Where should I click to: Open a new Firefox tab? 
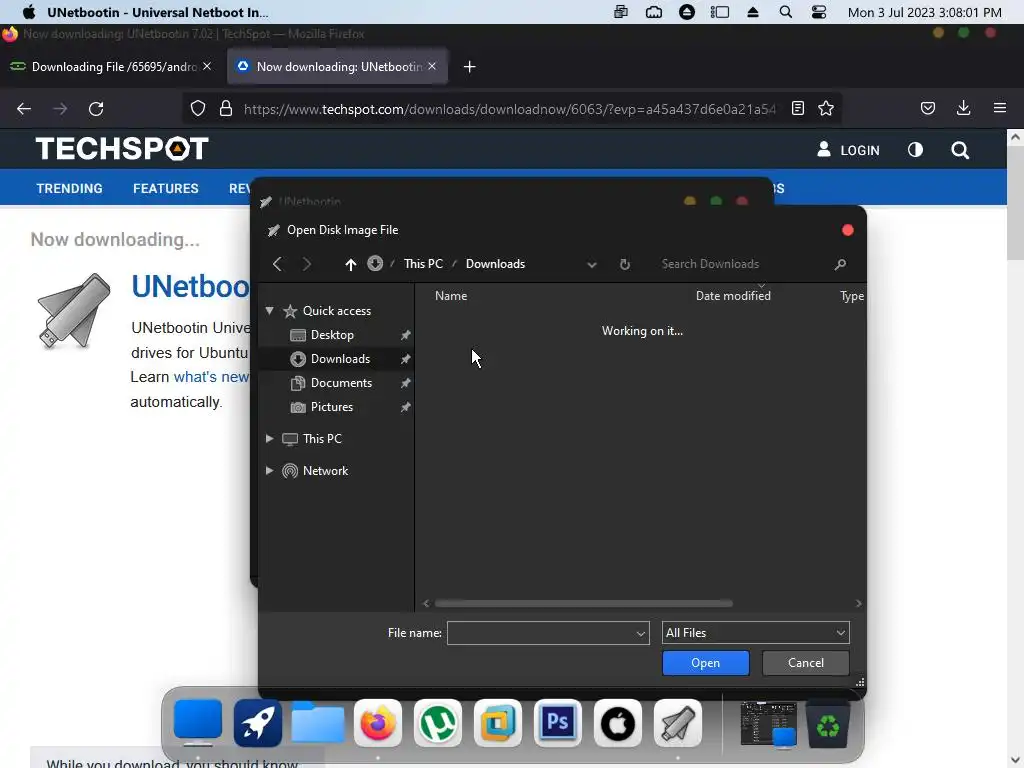coord(470,67)
